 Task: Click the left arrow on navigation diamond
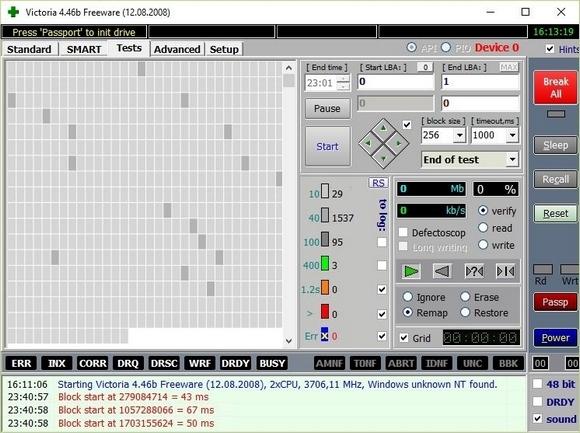(368, 143)
